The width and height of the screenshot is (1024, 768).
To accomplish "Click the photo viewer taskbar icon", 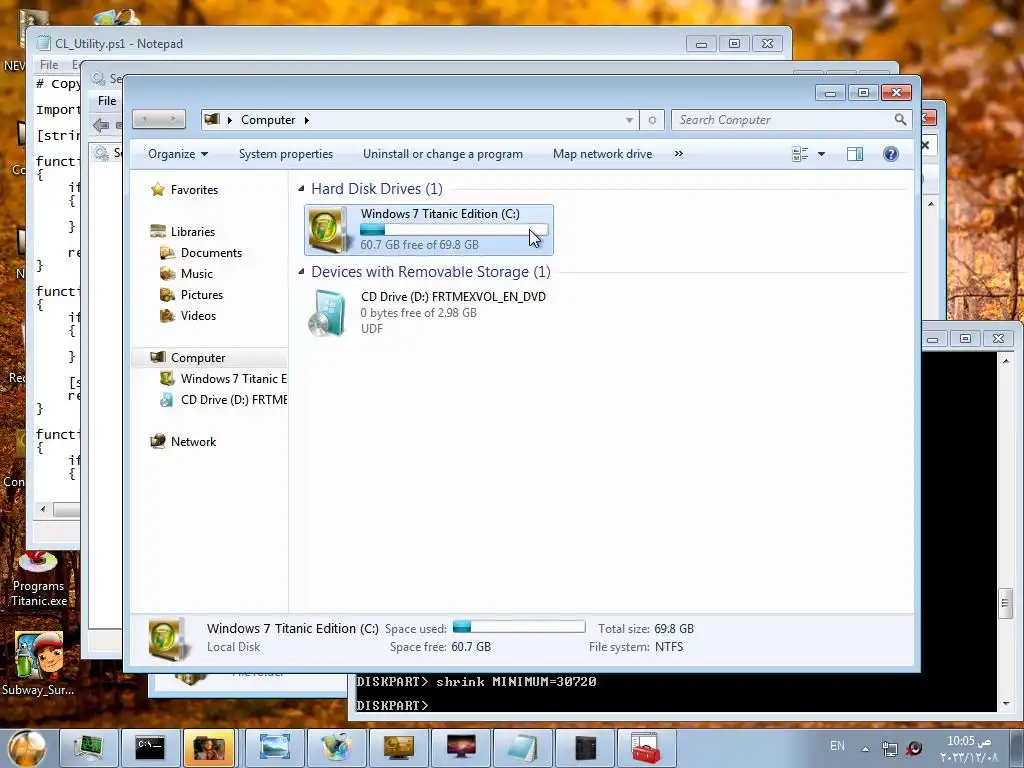I will [x=275, y=747].
